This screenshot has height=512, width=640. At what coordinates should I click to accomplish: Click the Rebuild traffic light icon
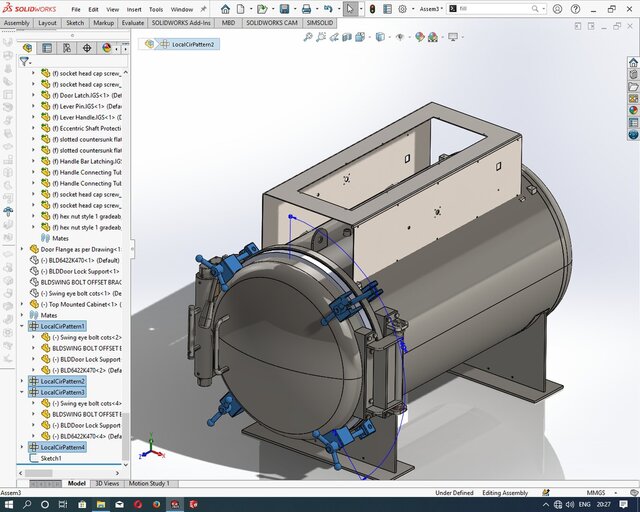(373, 8)
